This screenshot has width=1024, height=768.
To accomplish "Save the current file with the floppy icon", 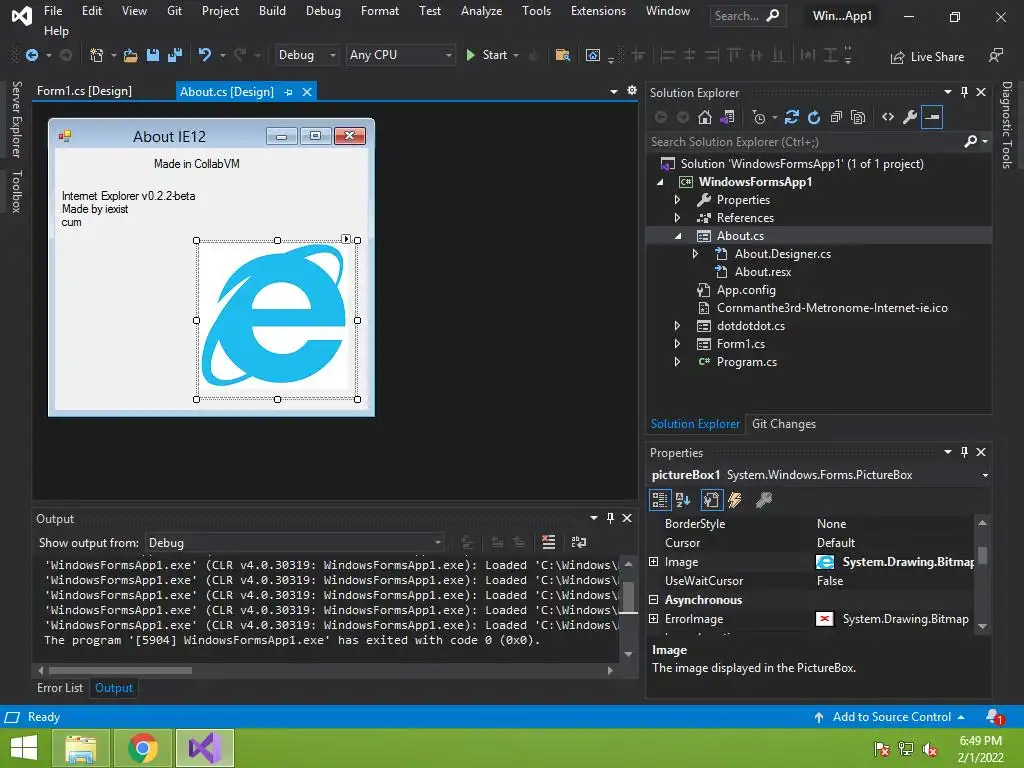I will pyautogui.click(x=153, y=56).
